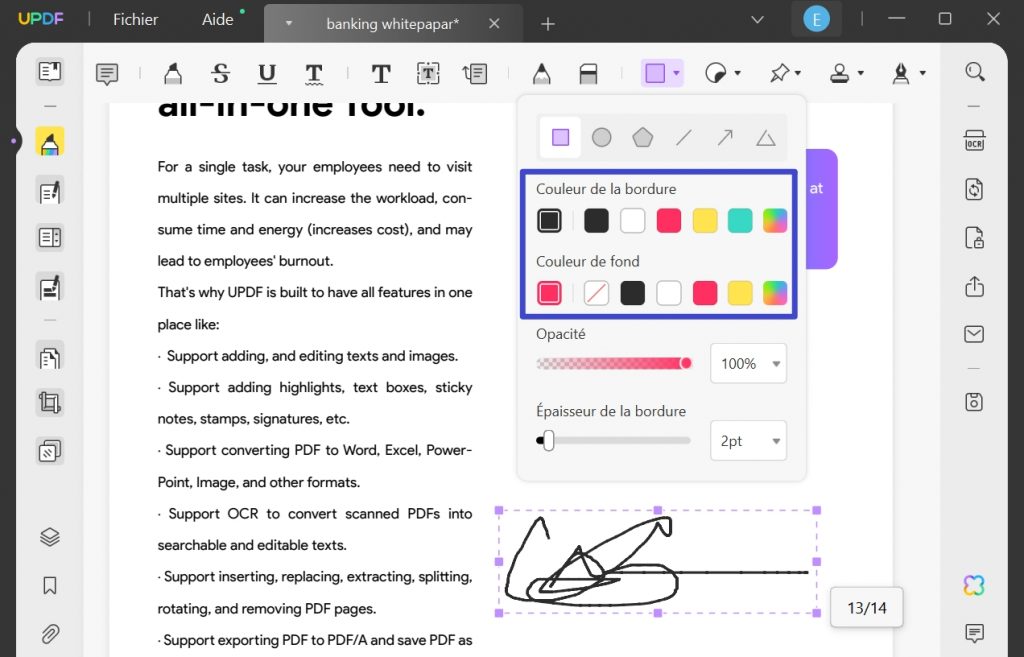This screenshot has width=1024, height=657.
Task: Open the 100% opacity dropdown
Action: pos(748,364)
